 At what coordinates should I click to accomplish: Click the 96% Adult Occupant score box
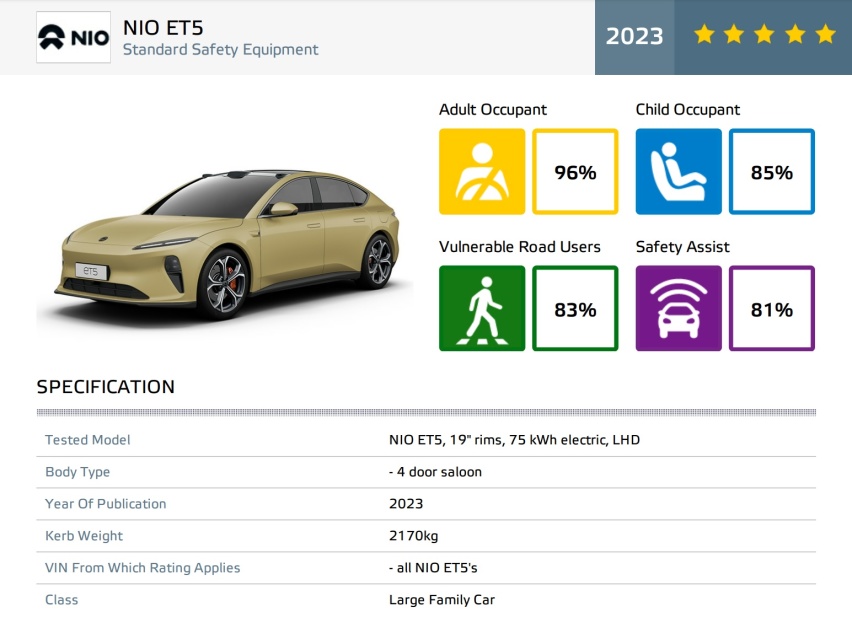(x=575, y=172)
